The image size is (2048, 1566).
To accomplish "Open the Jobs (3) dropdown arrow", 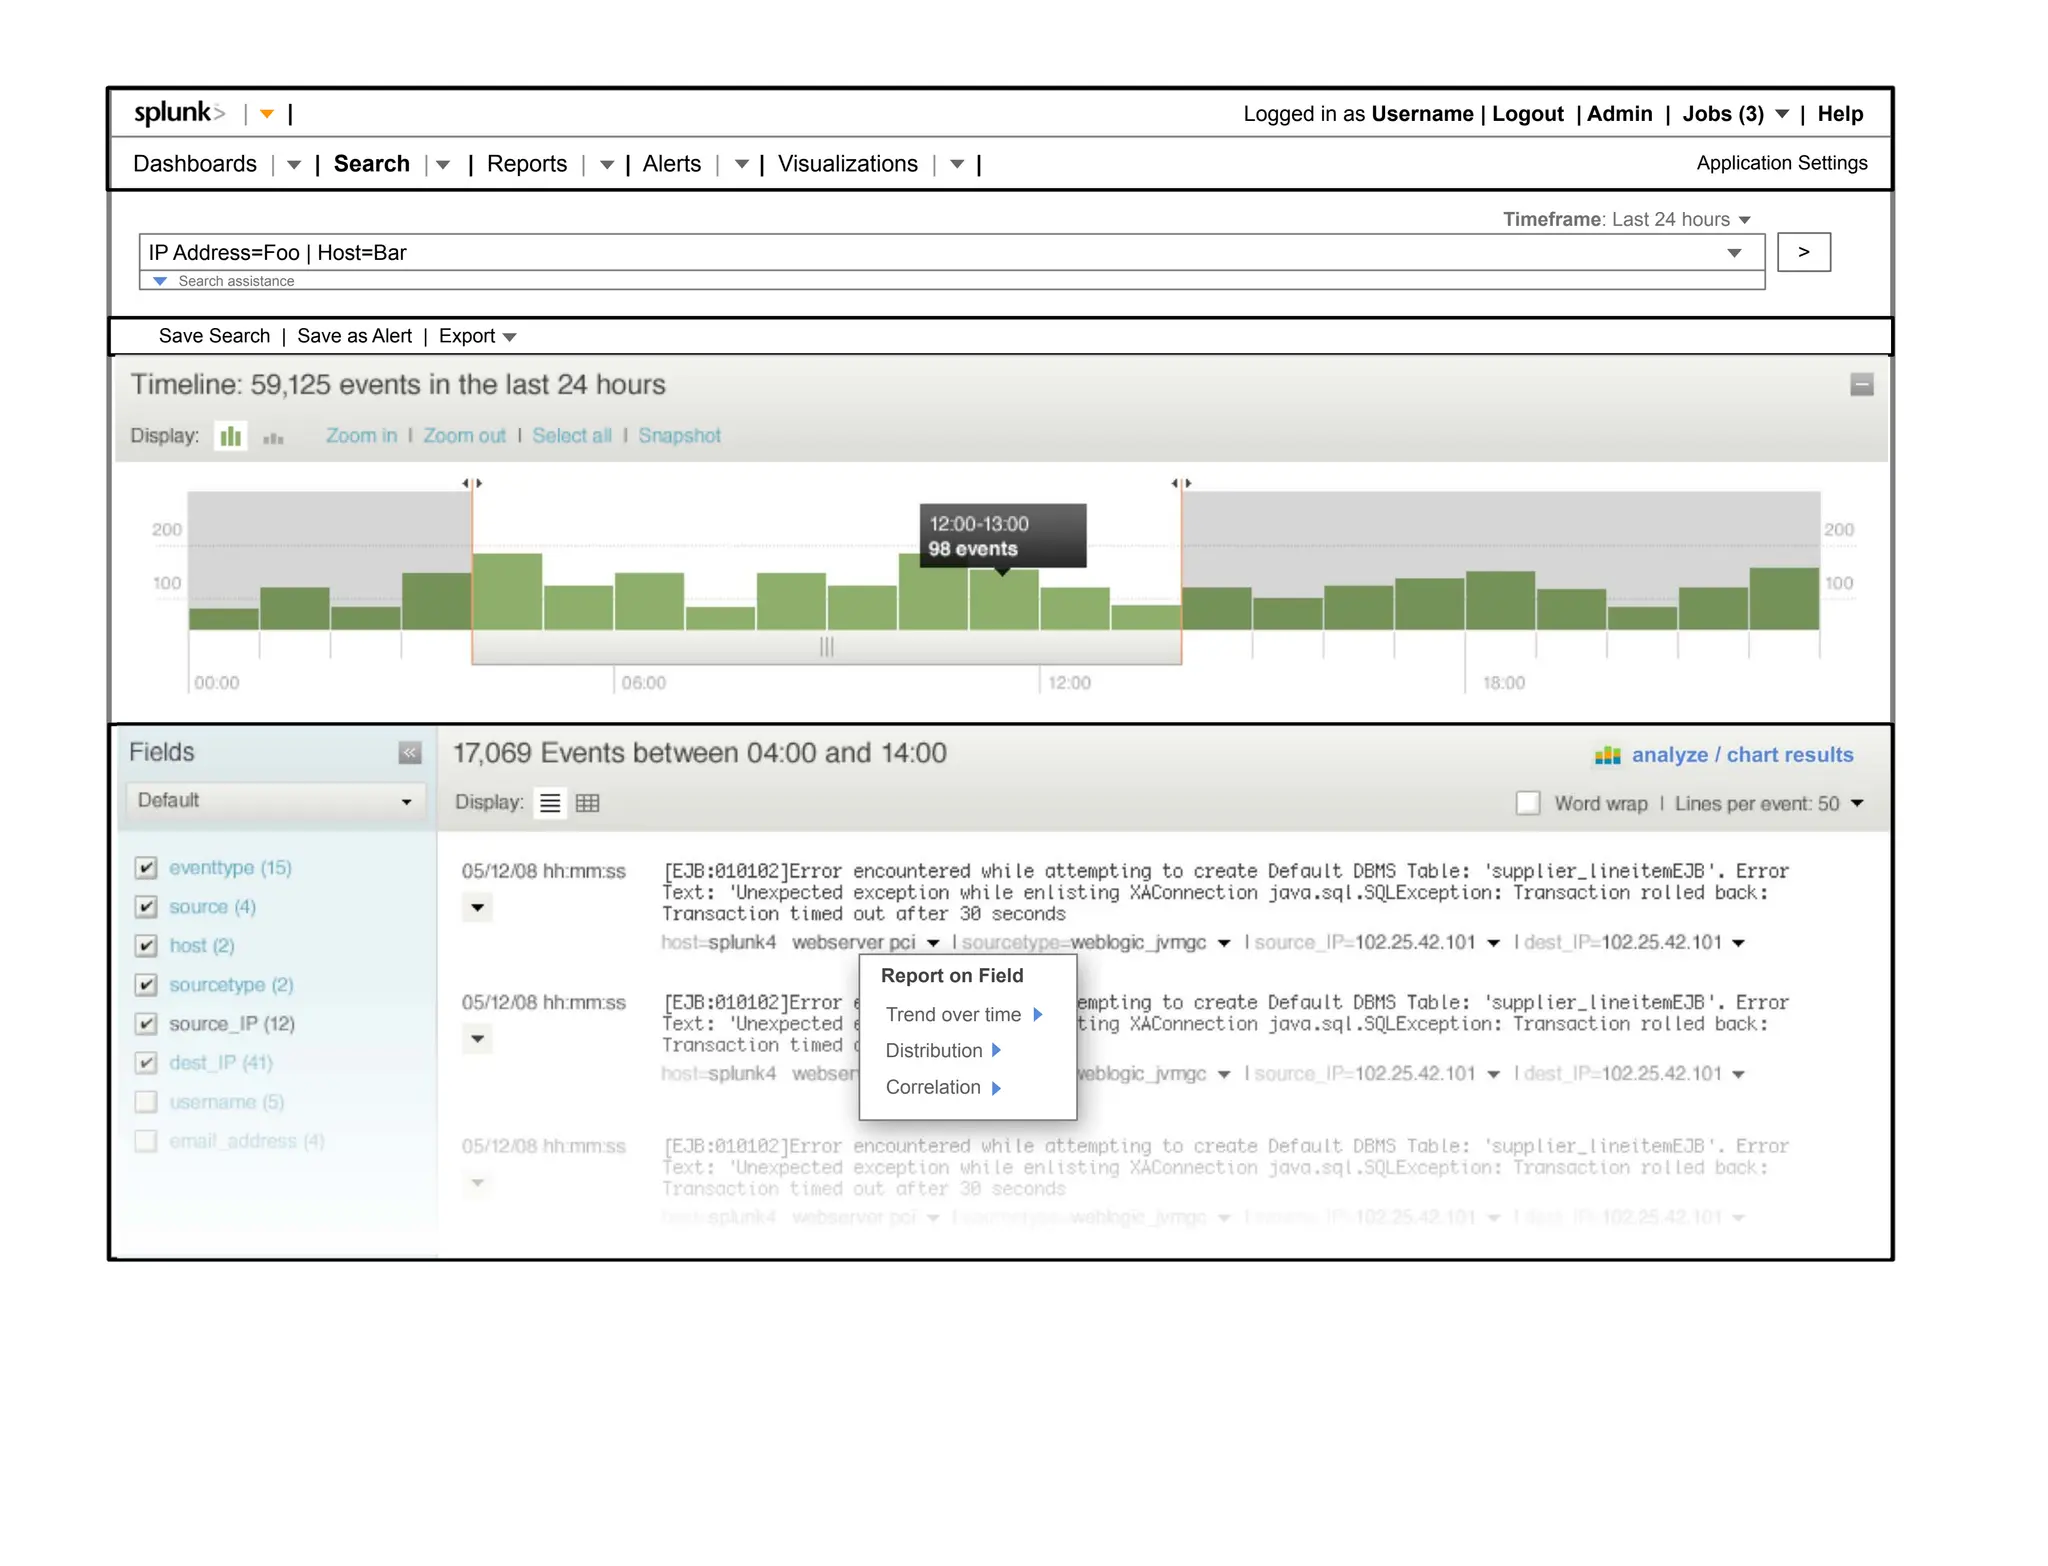I will tap(1782, 114).
